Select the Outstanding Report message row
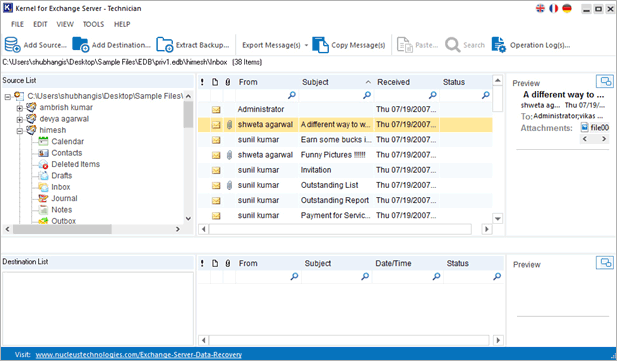617x361 pixels. click(x=345, y=200)
